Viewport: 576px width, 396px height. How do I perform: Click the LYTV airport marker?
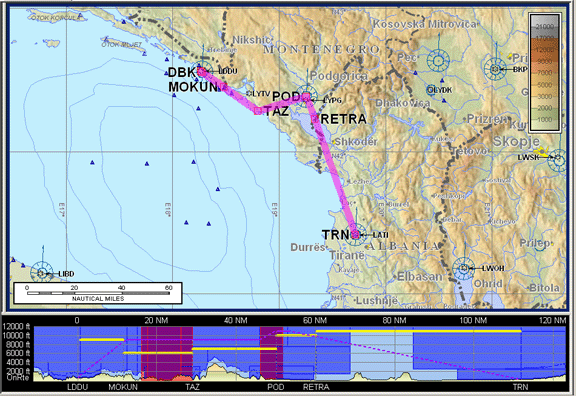(x=249, y=93)
